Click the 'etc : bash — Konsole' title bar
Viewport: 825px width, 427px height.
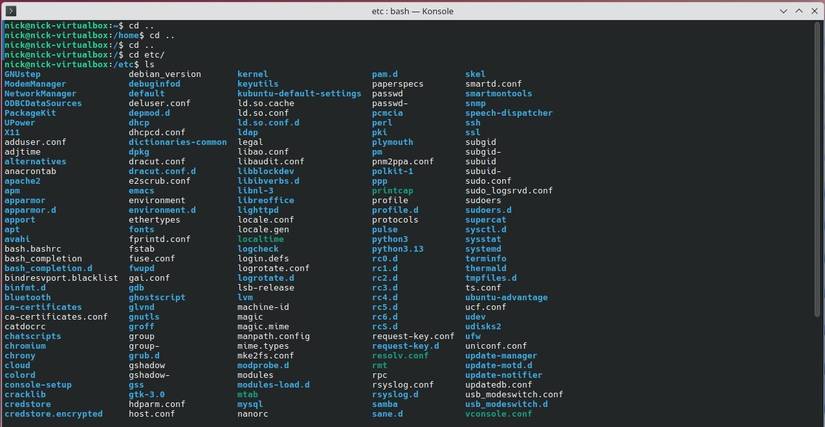[412, 9]
